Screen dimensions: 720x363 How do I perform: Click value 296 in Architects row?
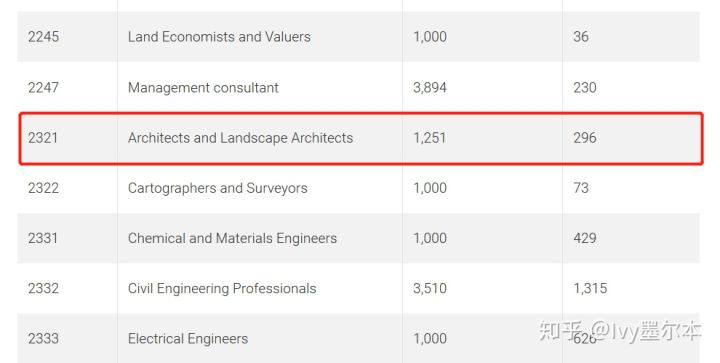tap(585, 138)
